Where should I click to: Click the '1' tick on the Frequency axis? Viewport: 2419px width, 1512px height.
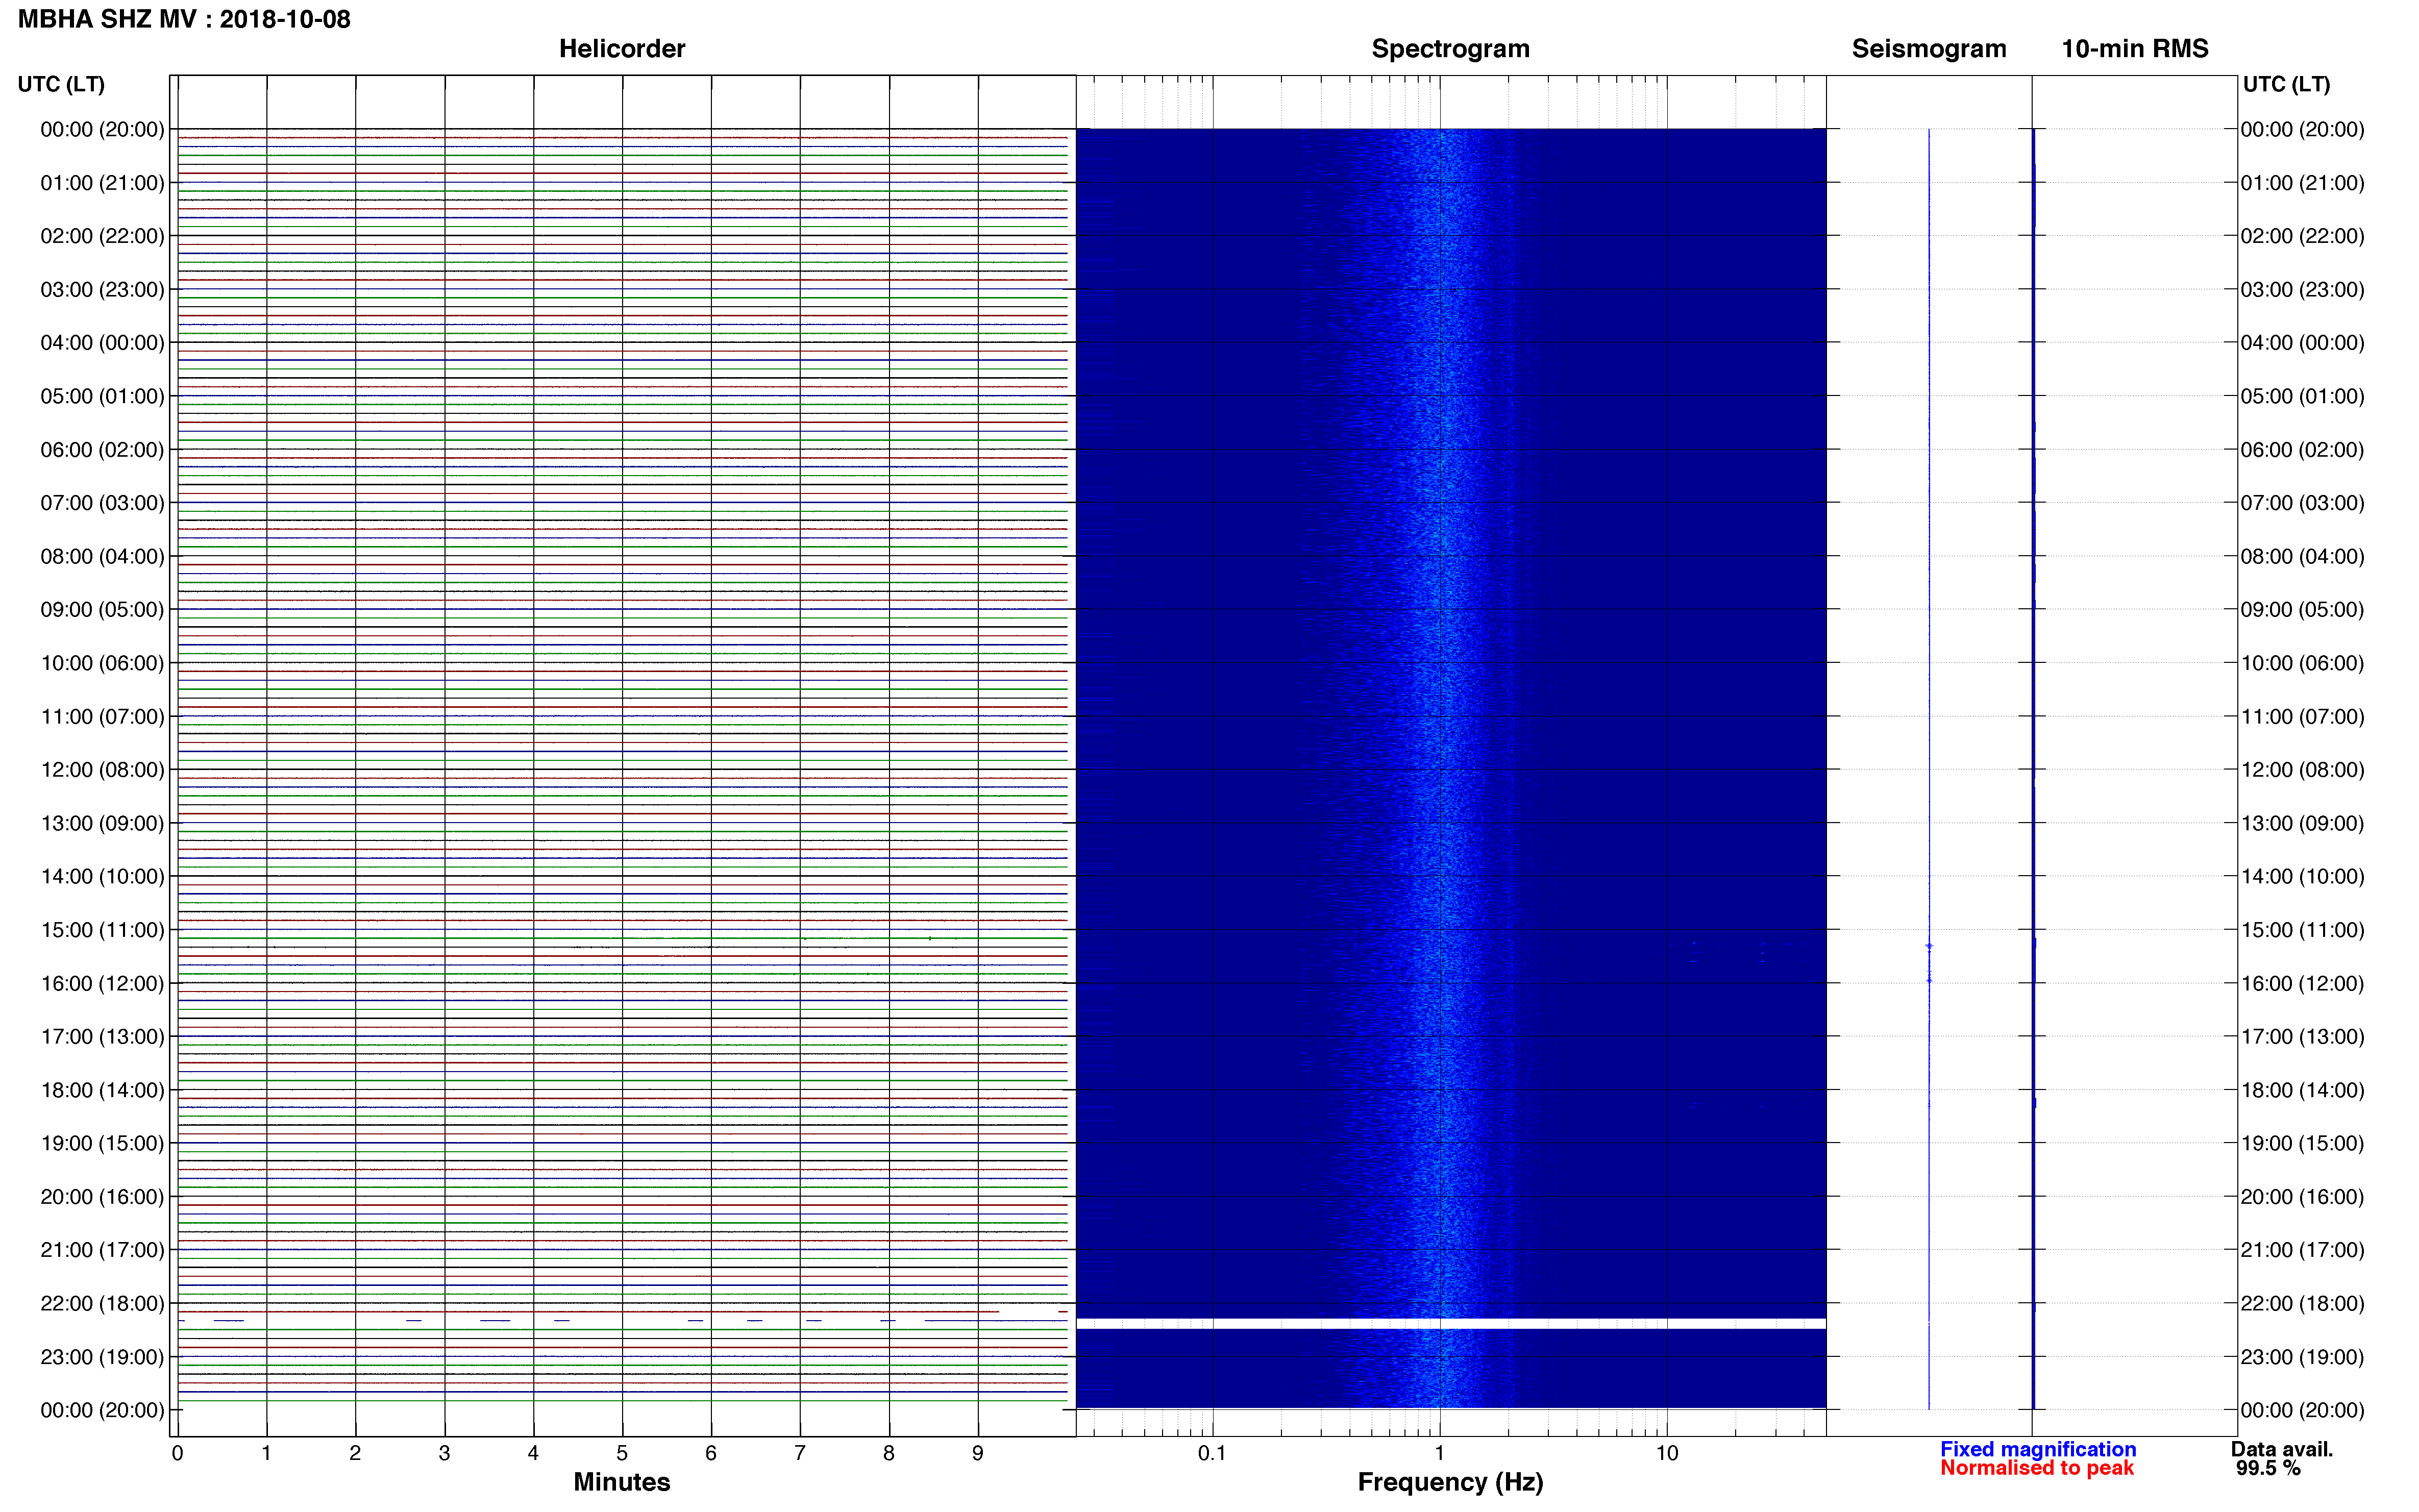[1439, 1453]
